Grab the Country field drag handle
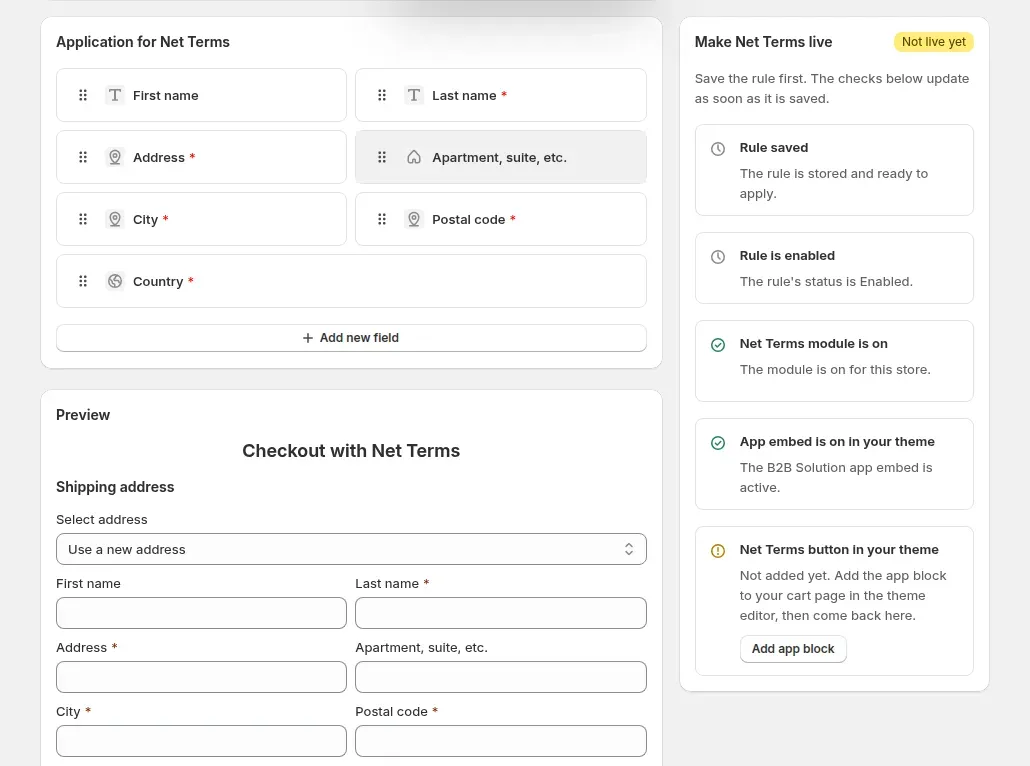Viewport: 1030px width, 766px height. click(x=83, y=281)
